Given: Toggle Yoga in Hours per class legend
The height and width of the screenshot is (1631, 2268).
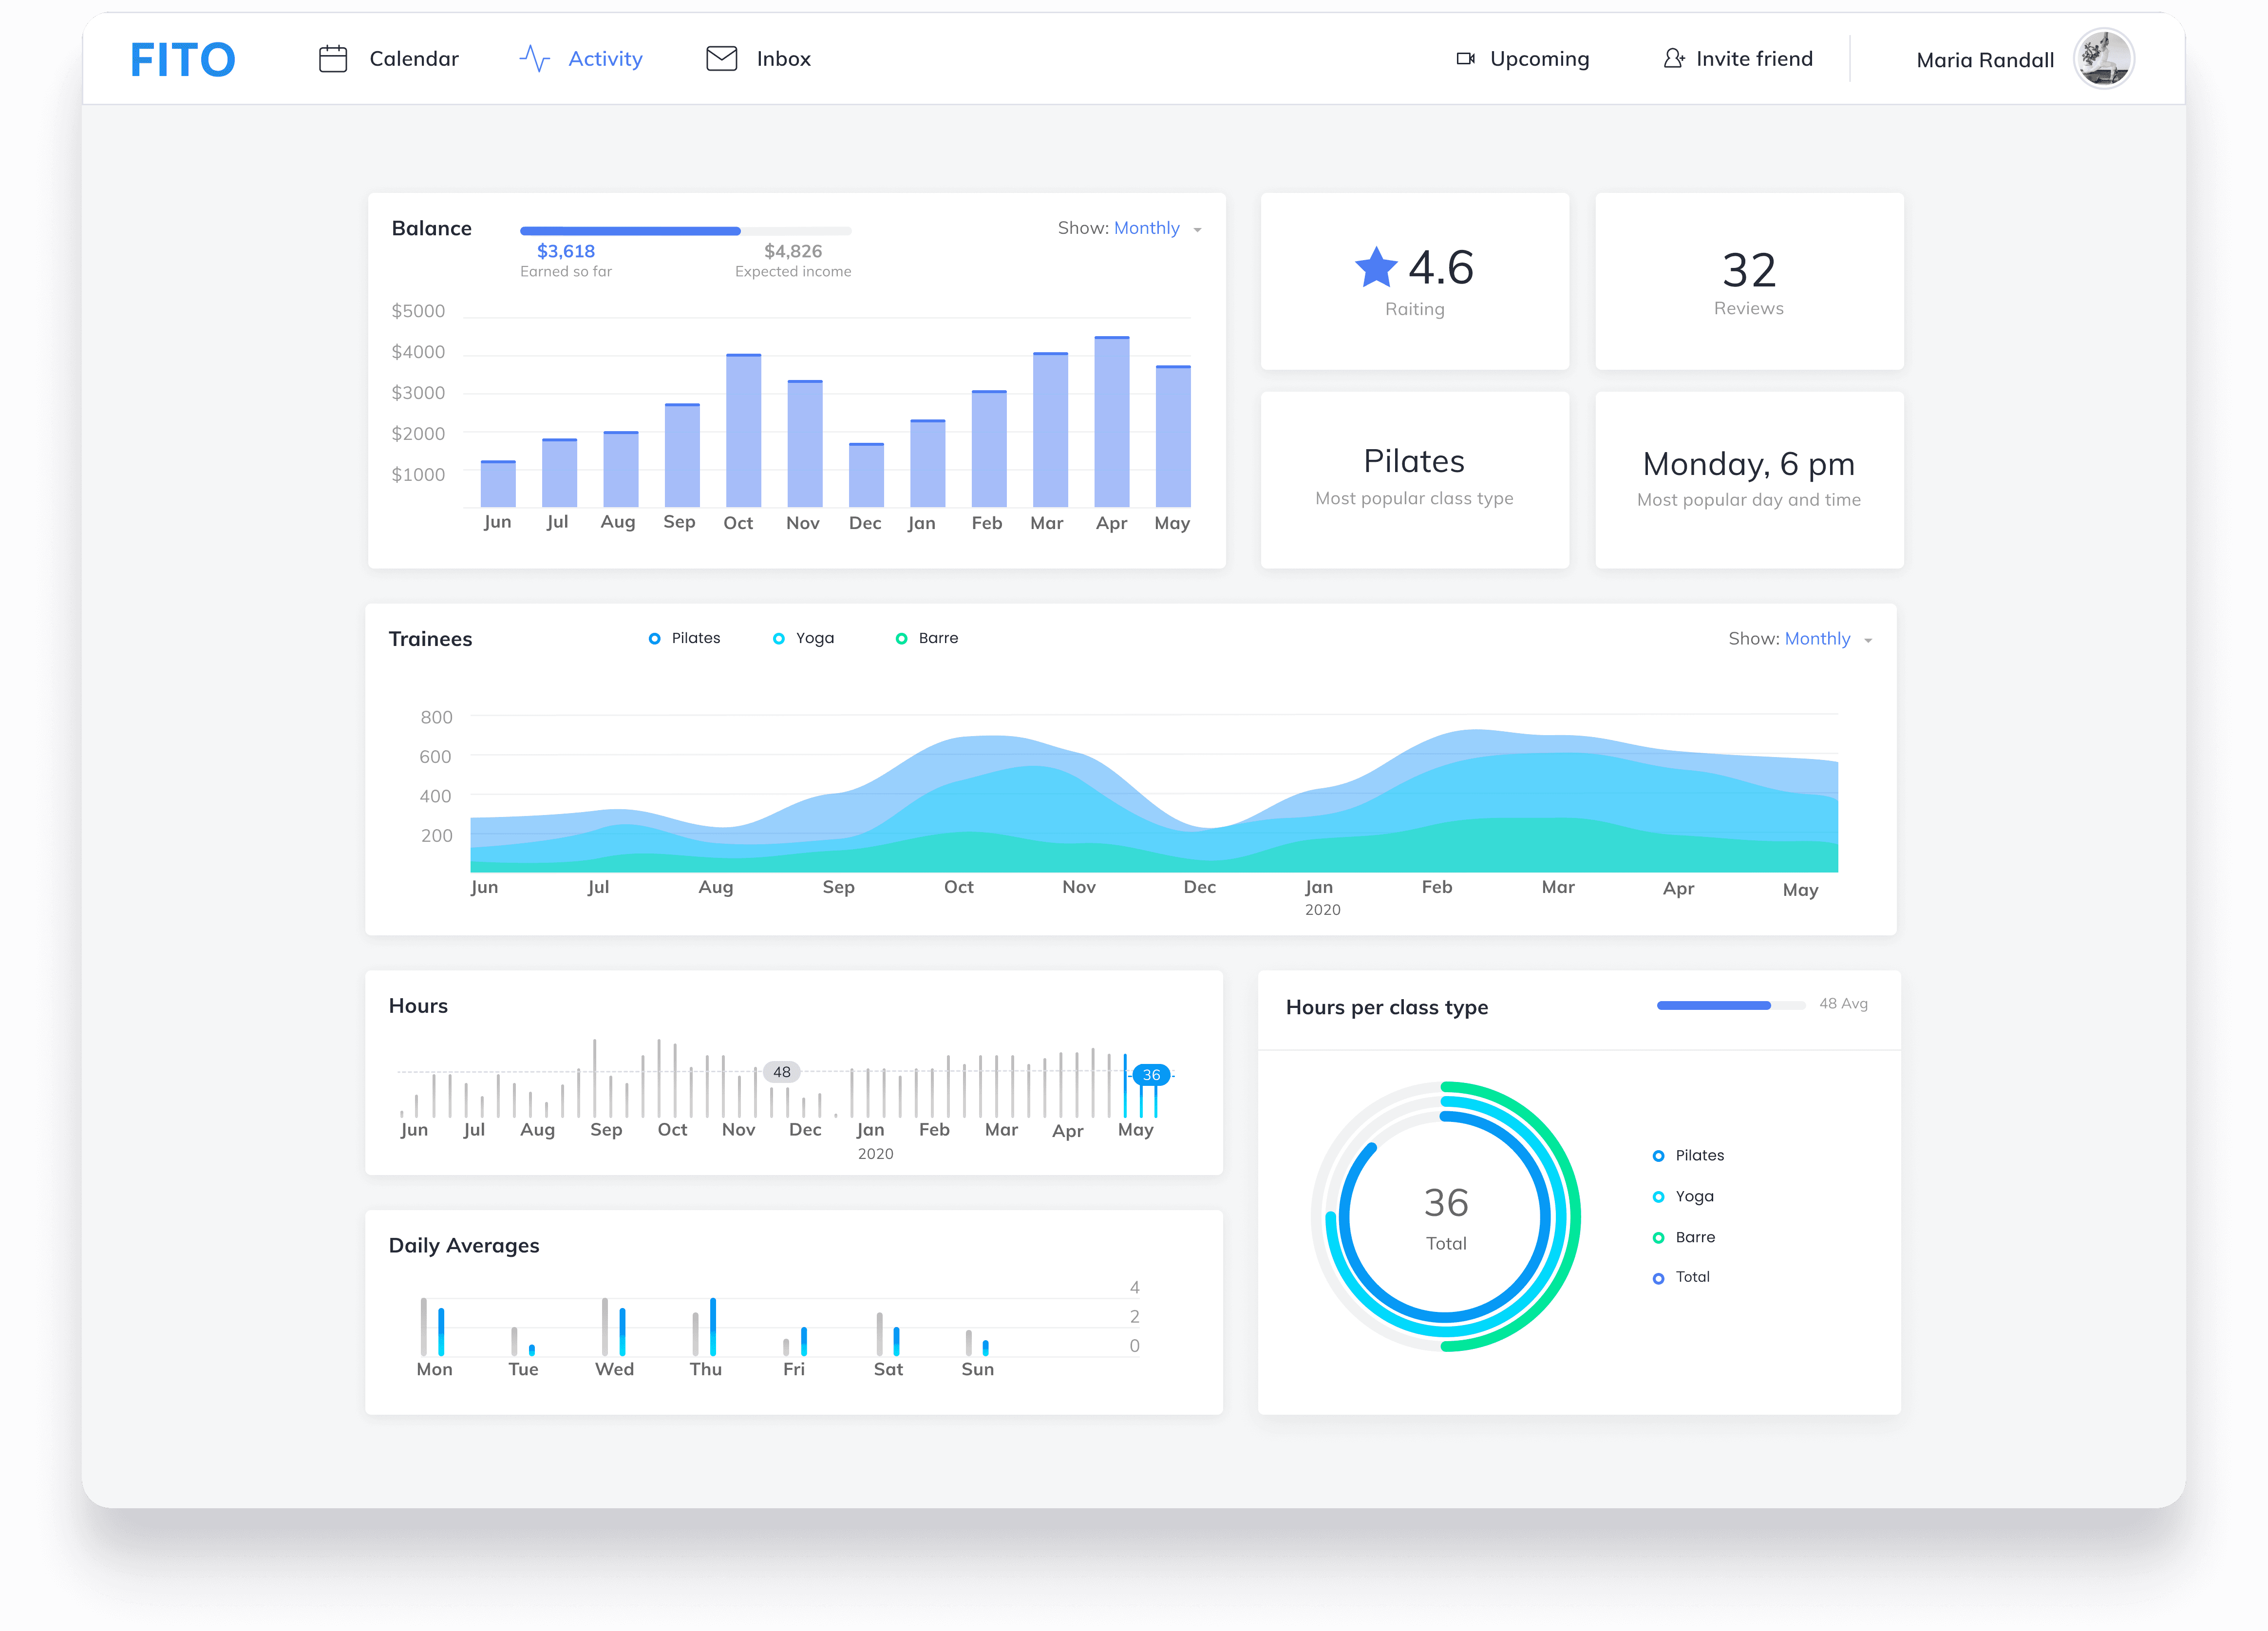Looking at the screenshot, I should coord(1683,1196).
